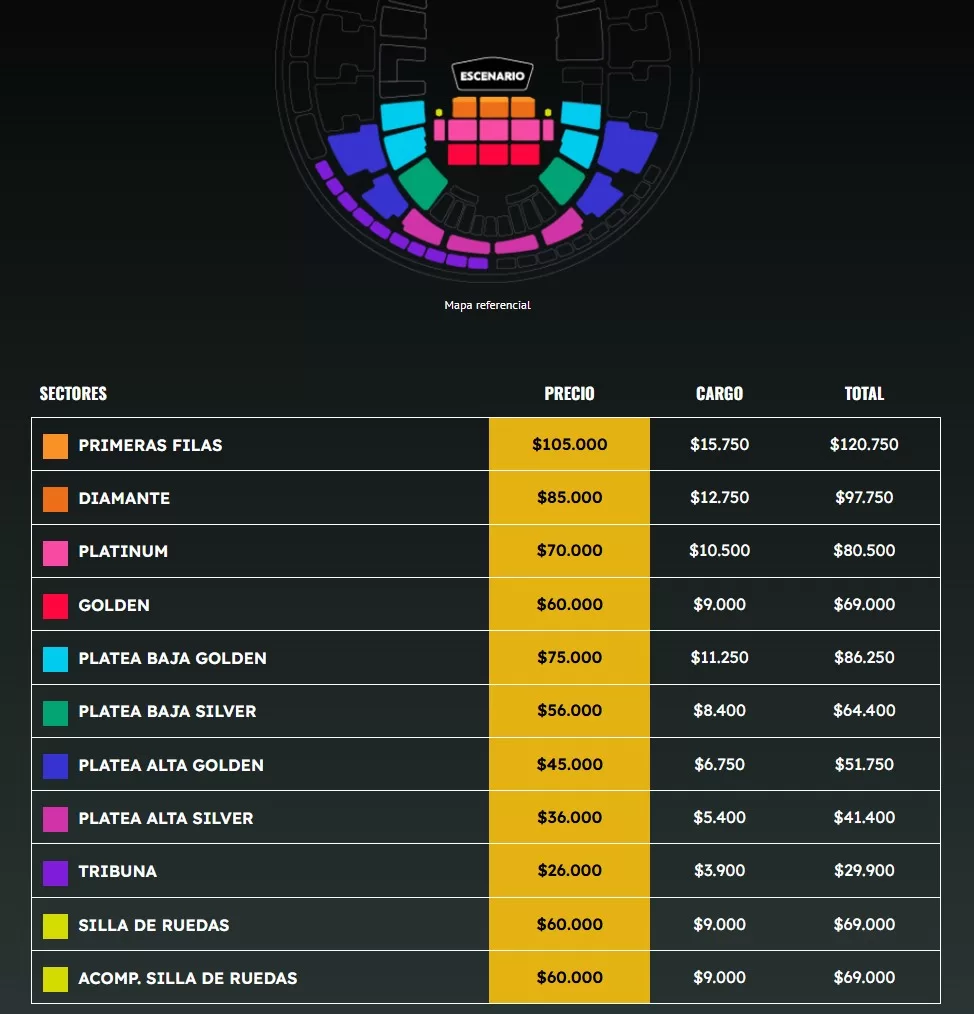Click the Diamante dark orange swatch
Screen dimensions: 974x1014
coord(55,499)
